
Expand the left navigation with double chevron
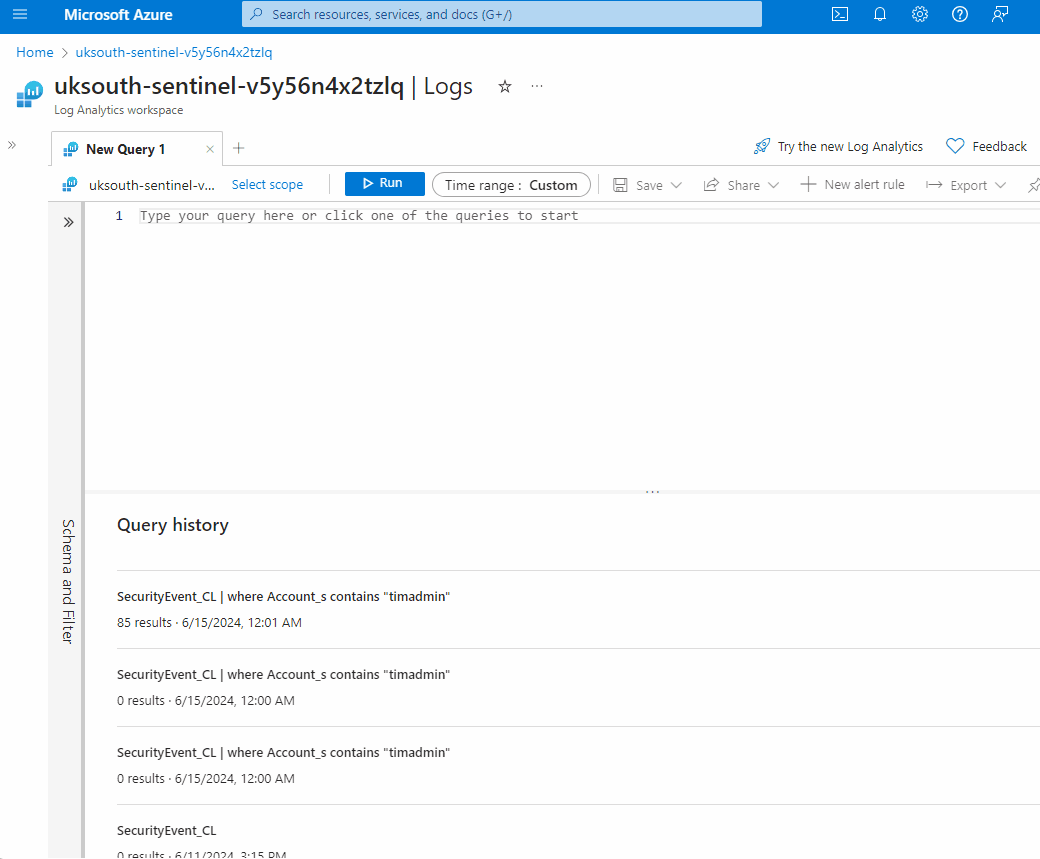pos(11,145)
